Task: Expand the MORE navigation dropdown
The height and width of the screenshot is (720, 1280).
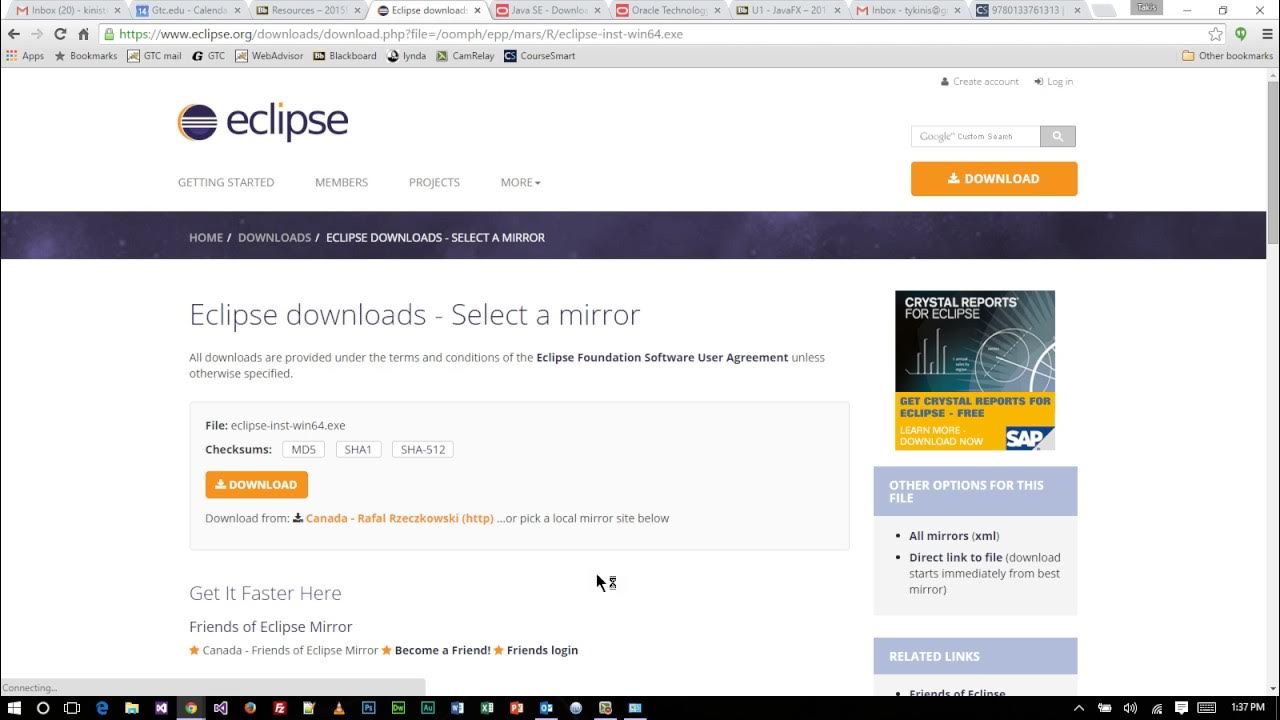Action: [x=520, y=182]
